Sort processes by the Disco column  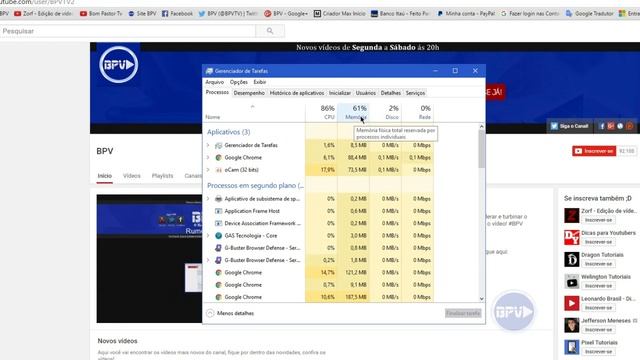[386, 112]
